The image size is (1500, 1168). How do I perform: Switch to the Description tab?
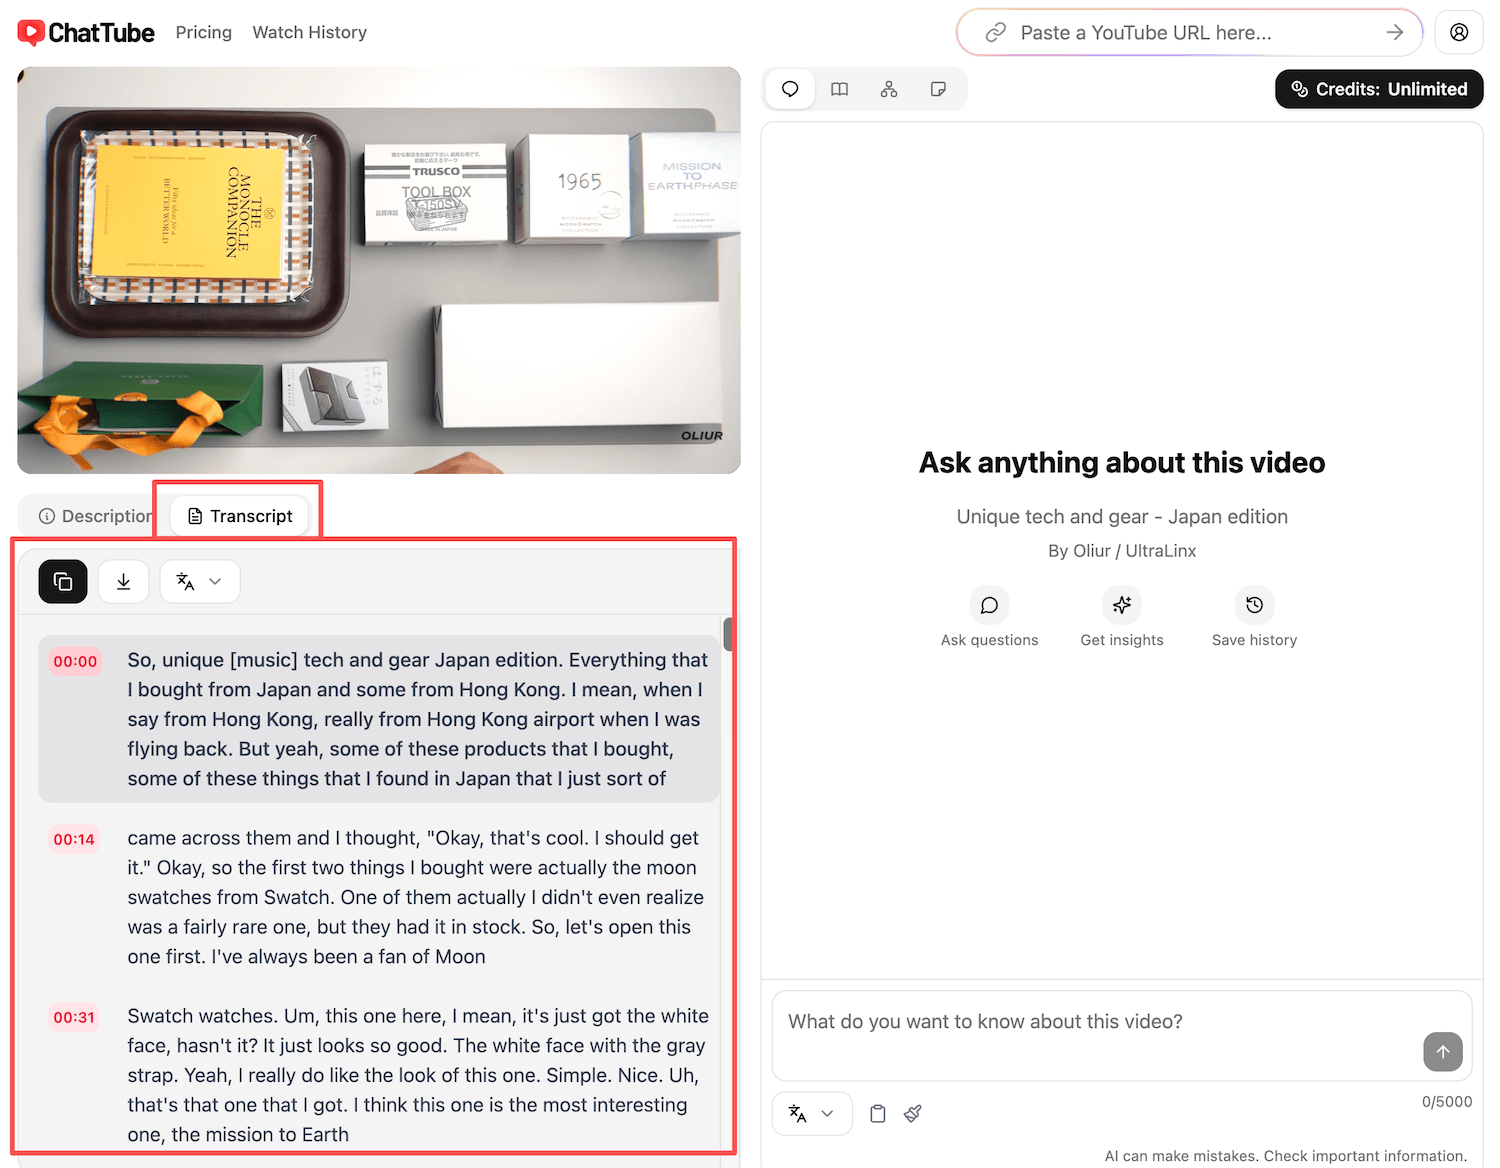point(96,515)
